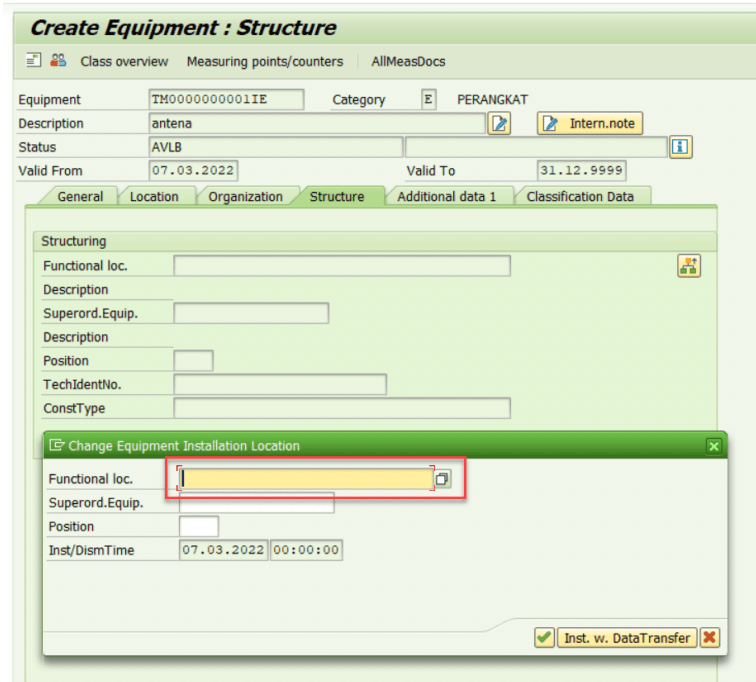Open the Classification Data tab
This screenshot has height=682, width=756.
(x=580, y=197)
